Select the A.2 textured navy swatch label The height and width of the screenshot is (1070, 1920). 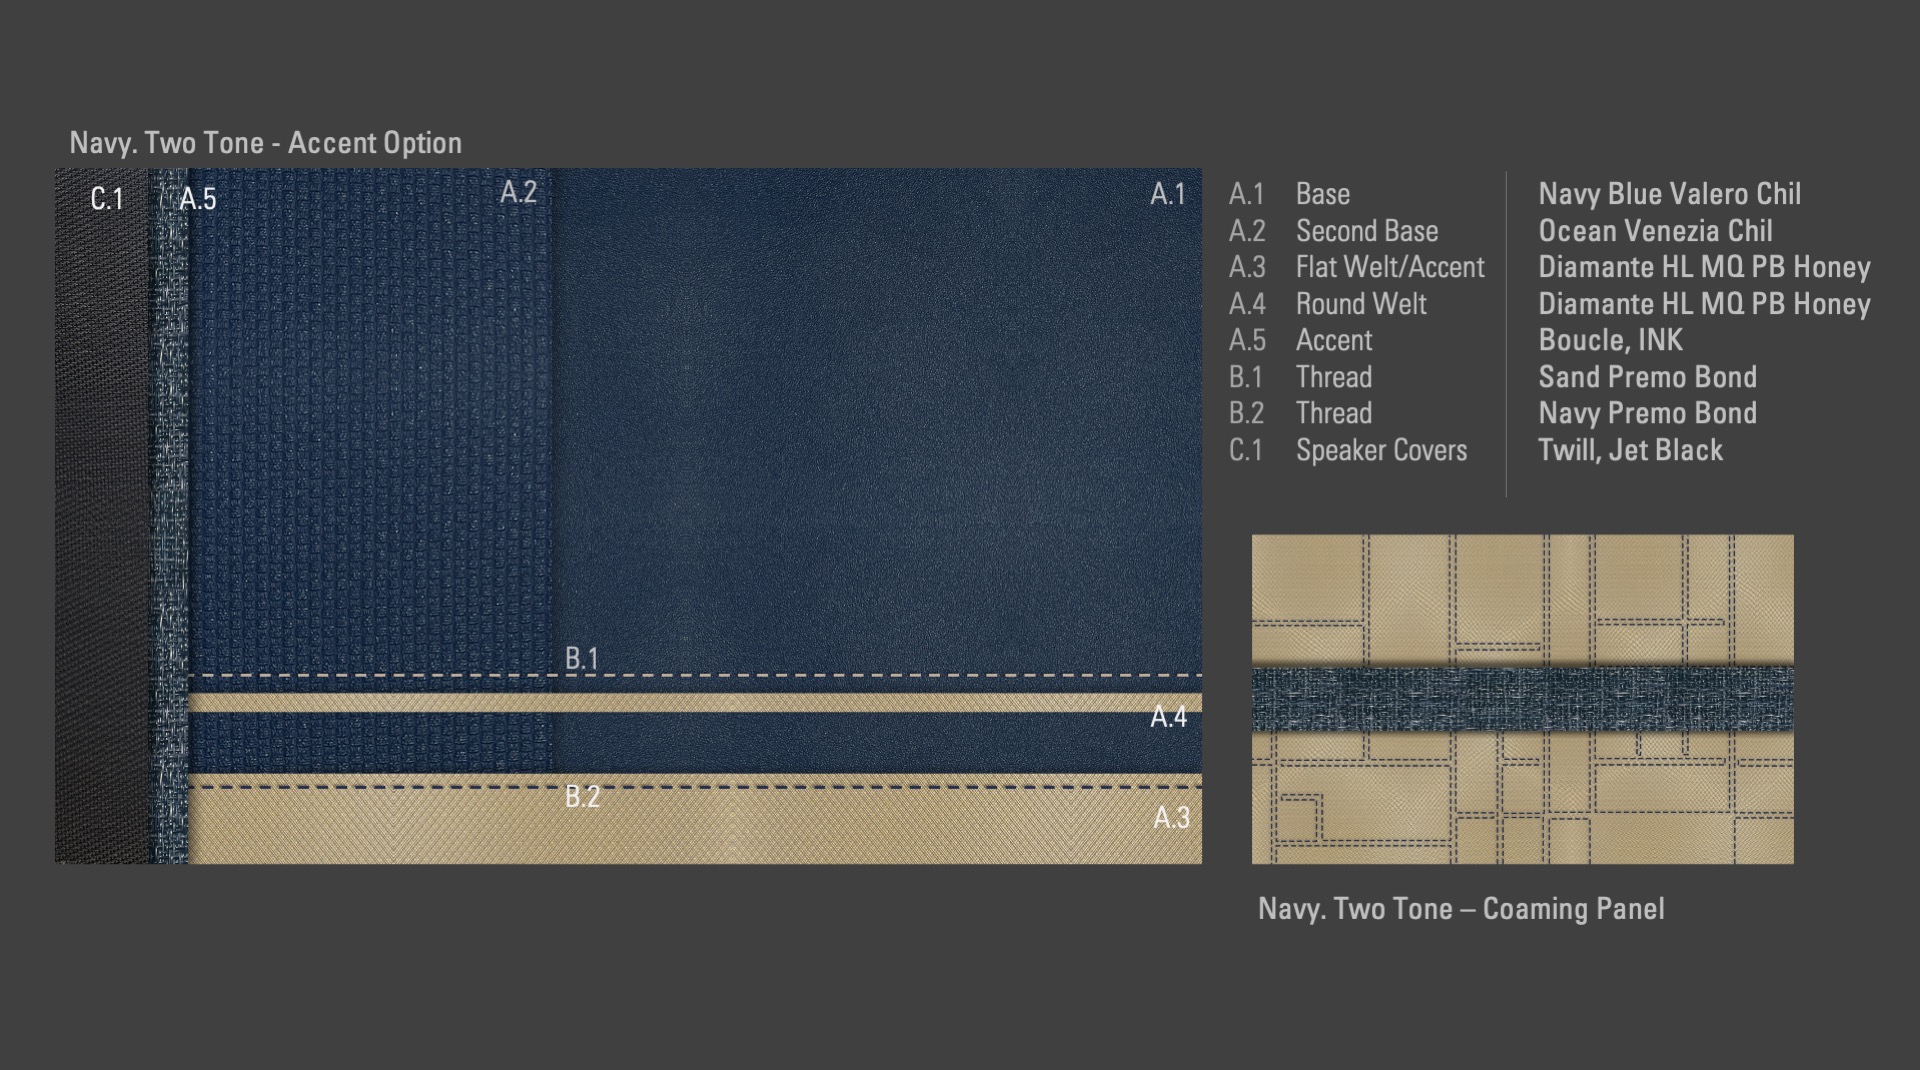coord(518,192)
